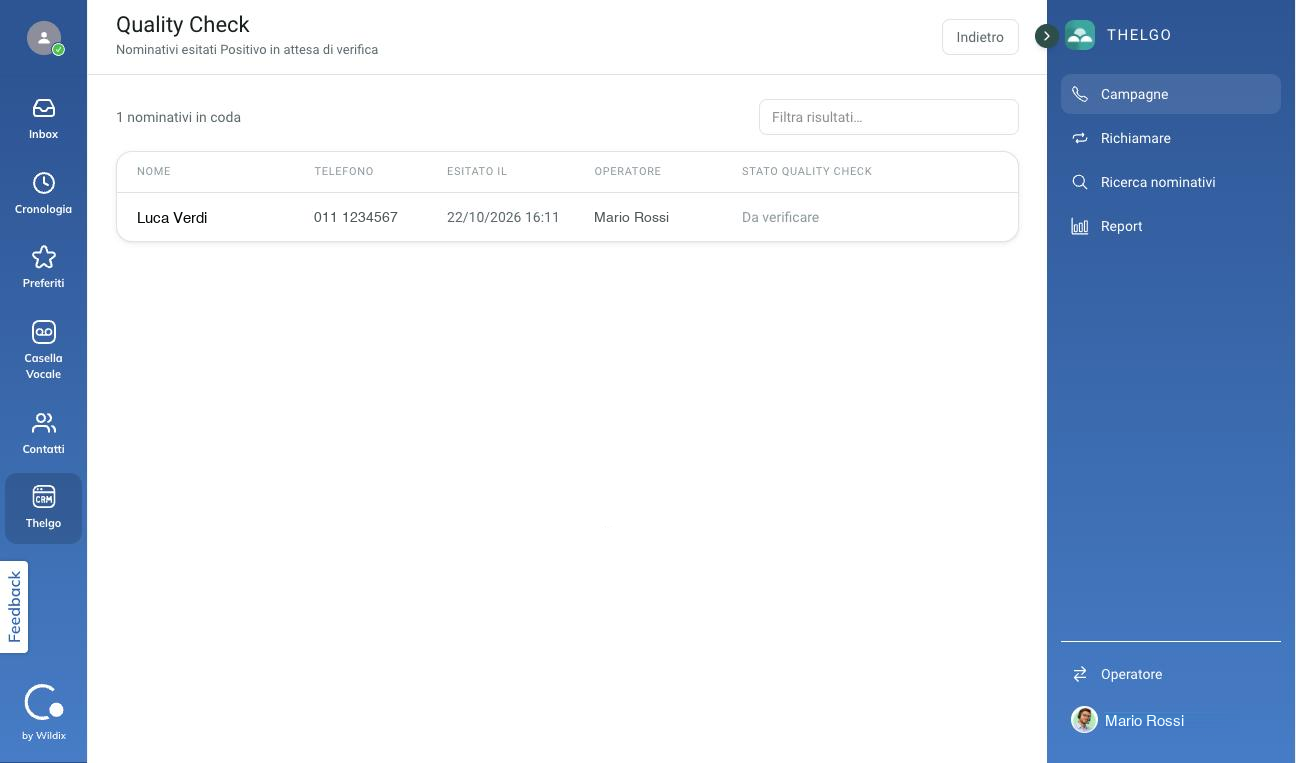
Task: Open the Inbox icon in left sidebar
Action: (43, 108)
